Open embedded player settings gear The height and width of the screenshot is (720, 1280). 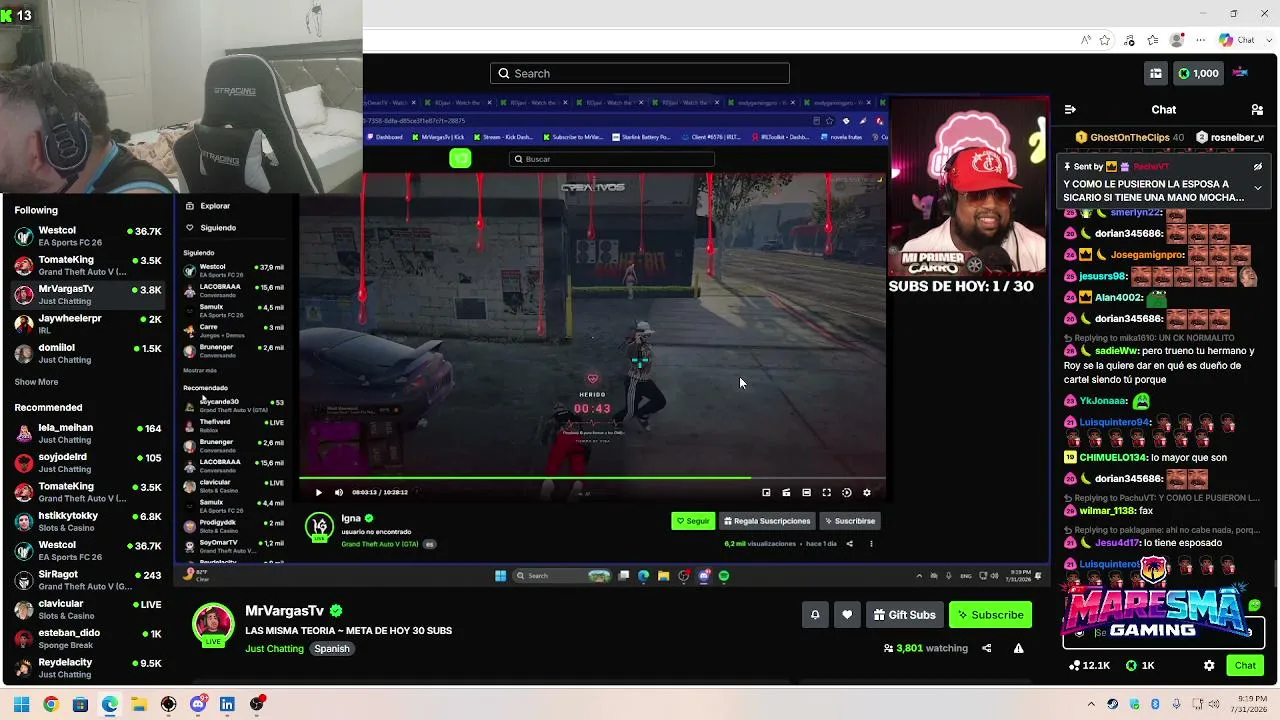[x=866, y=492]
